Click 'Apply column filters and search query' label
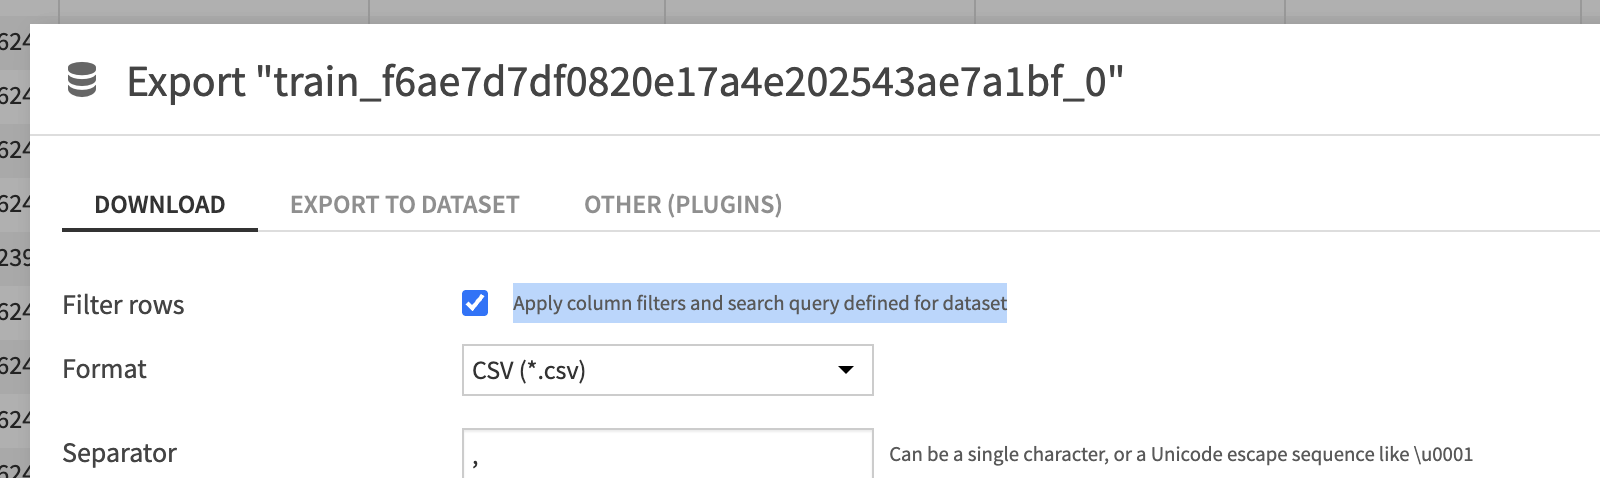The image size is (1600, 478). coord(760,303)
